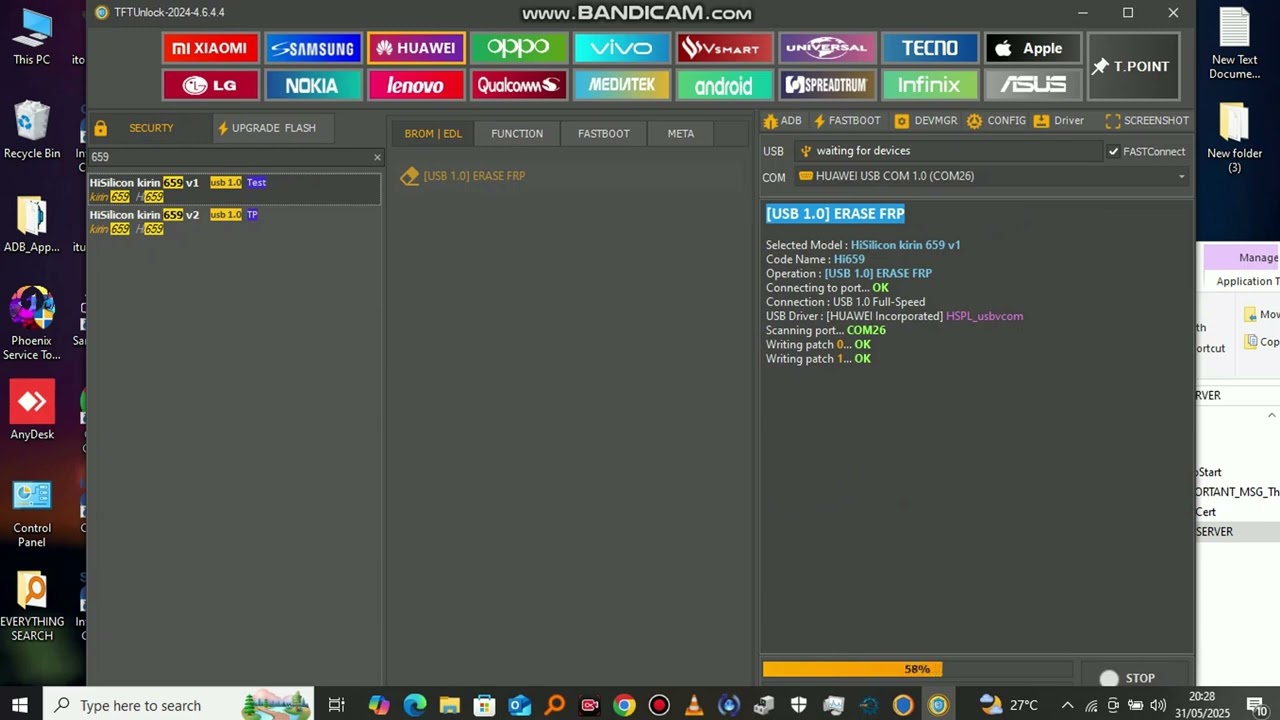
Task: Take a capture with SCREENSHOT button
Action: pyautogui.click(x=1147, y=121)
